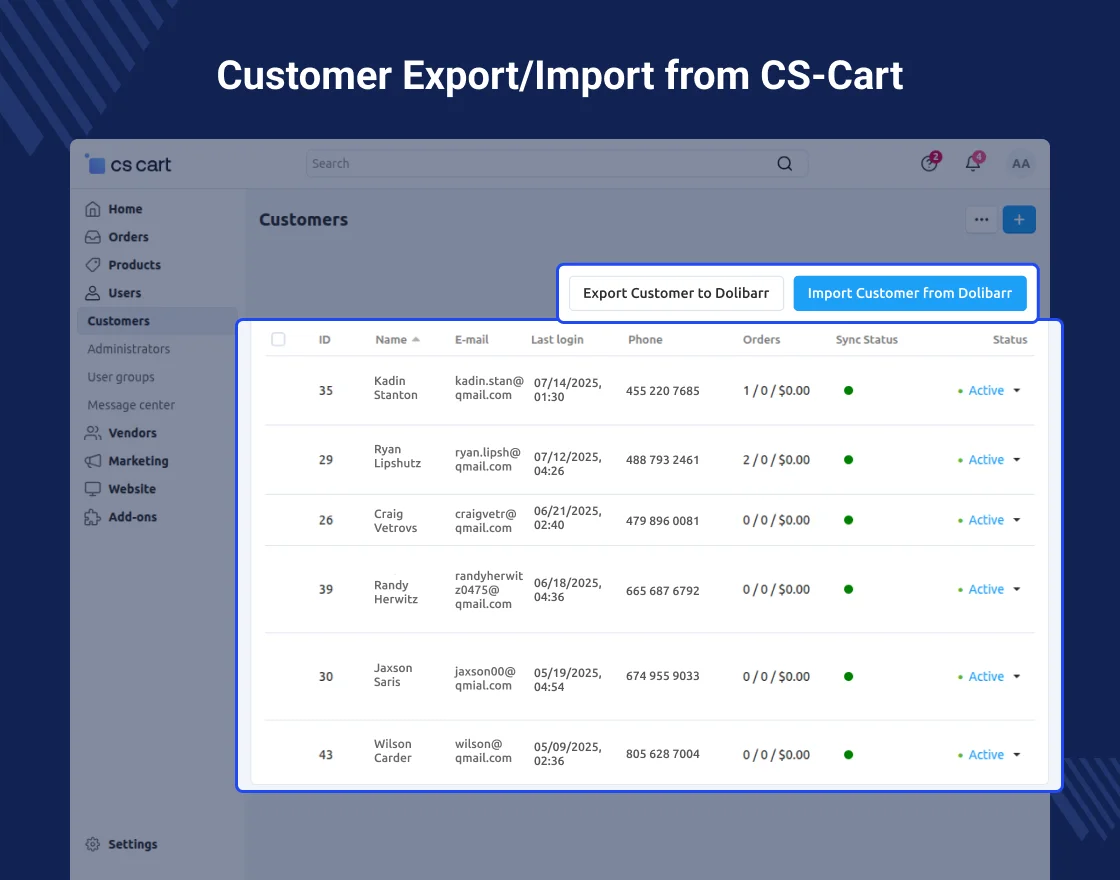Open the AA user avatar menu
Viewport: 1120px width, 880px height.
coord(1021,164)
